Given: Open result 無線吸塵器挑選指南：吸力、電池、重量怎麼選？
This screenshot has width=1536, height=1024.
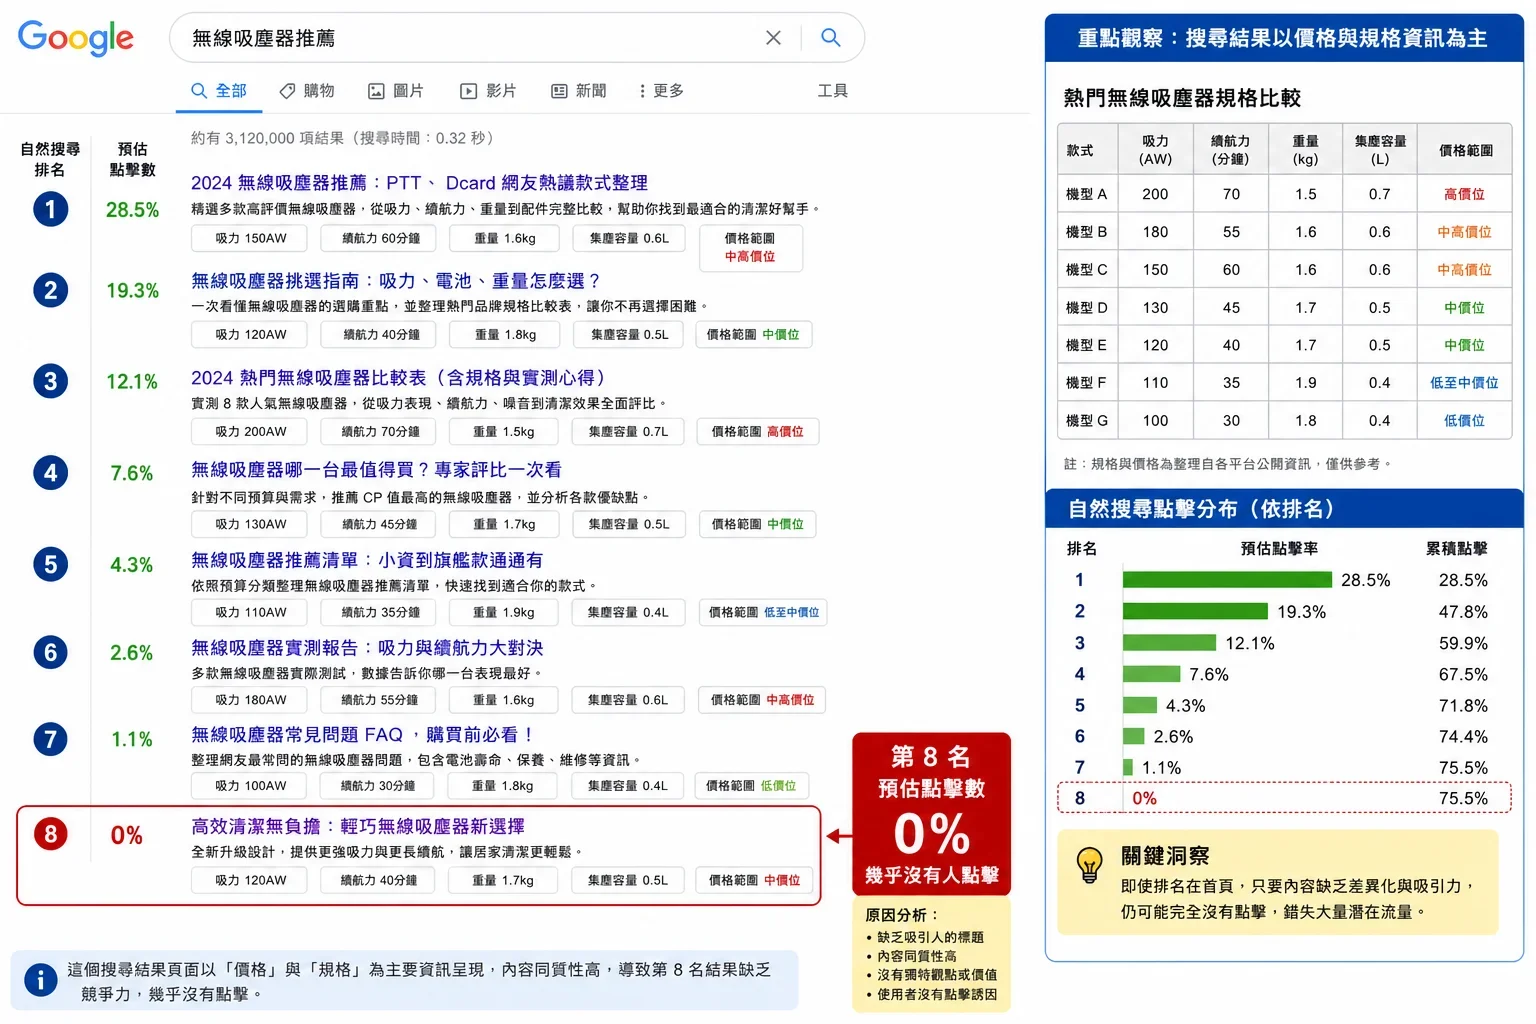Looking at the screenshot, I should [x=396, y=281].
